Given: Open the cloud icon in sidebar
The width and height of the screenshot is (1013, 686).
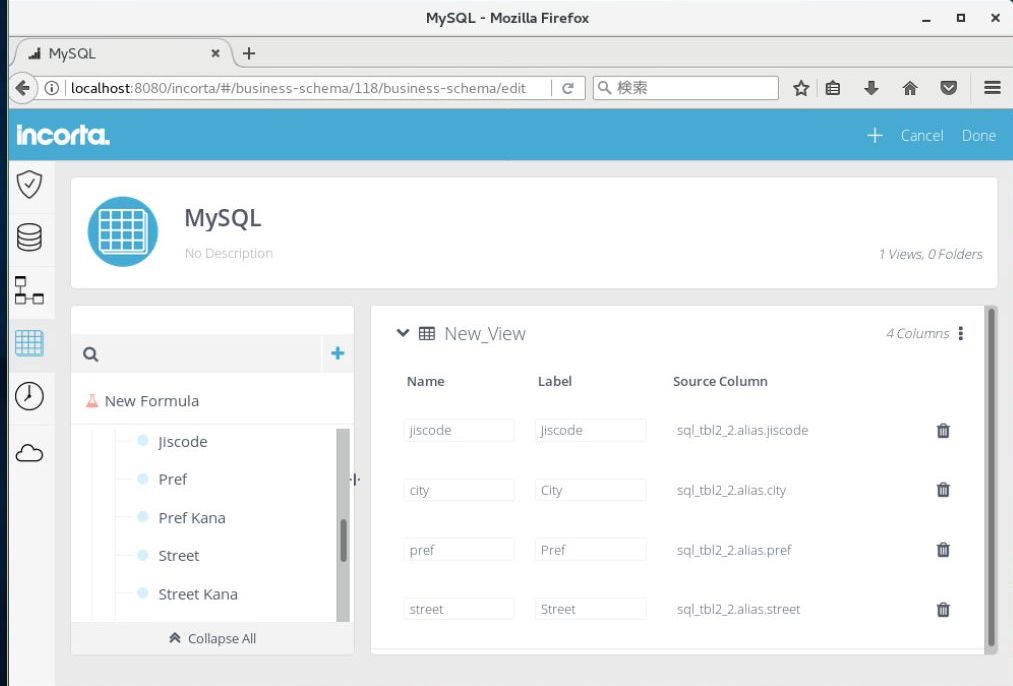Looking at the screenshot, I should coord(29,453).
